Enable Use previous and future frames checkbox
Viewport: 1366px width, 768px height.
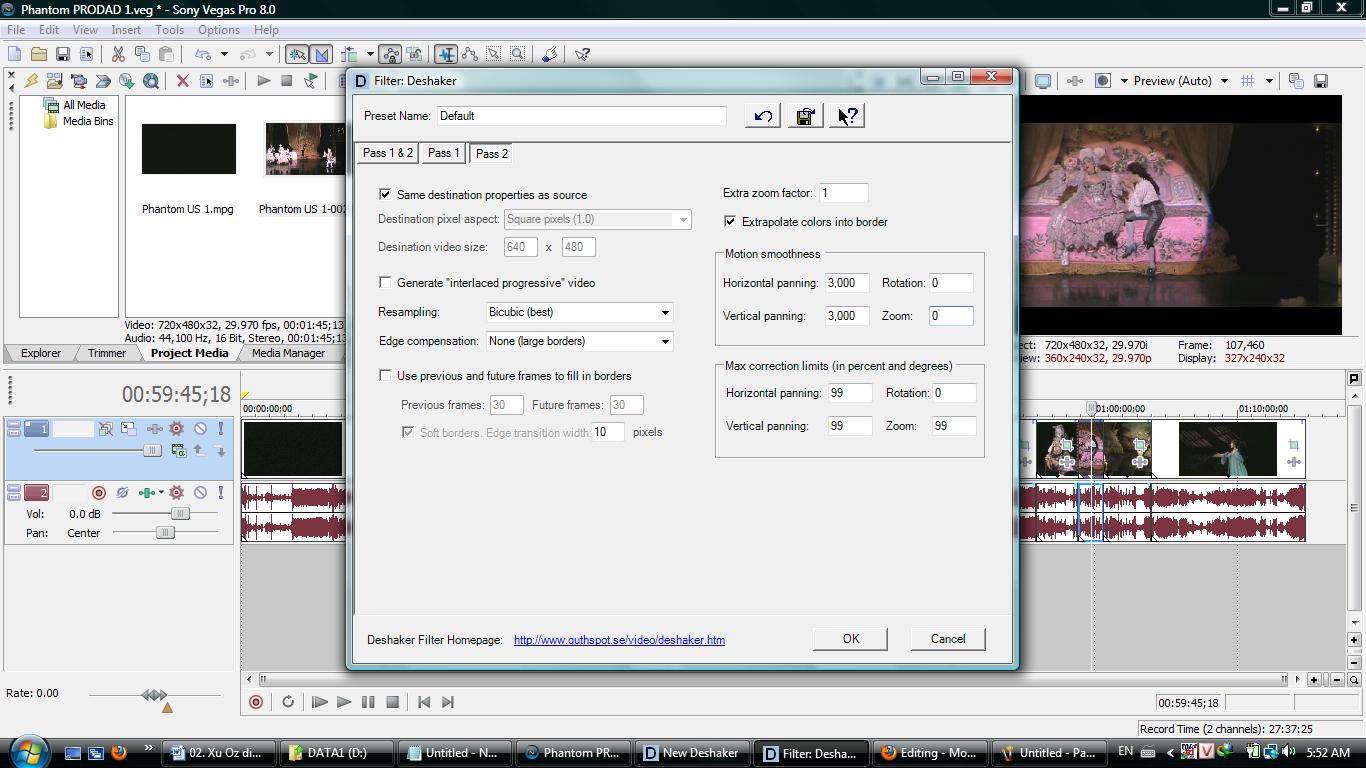[x=385, y=375]
